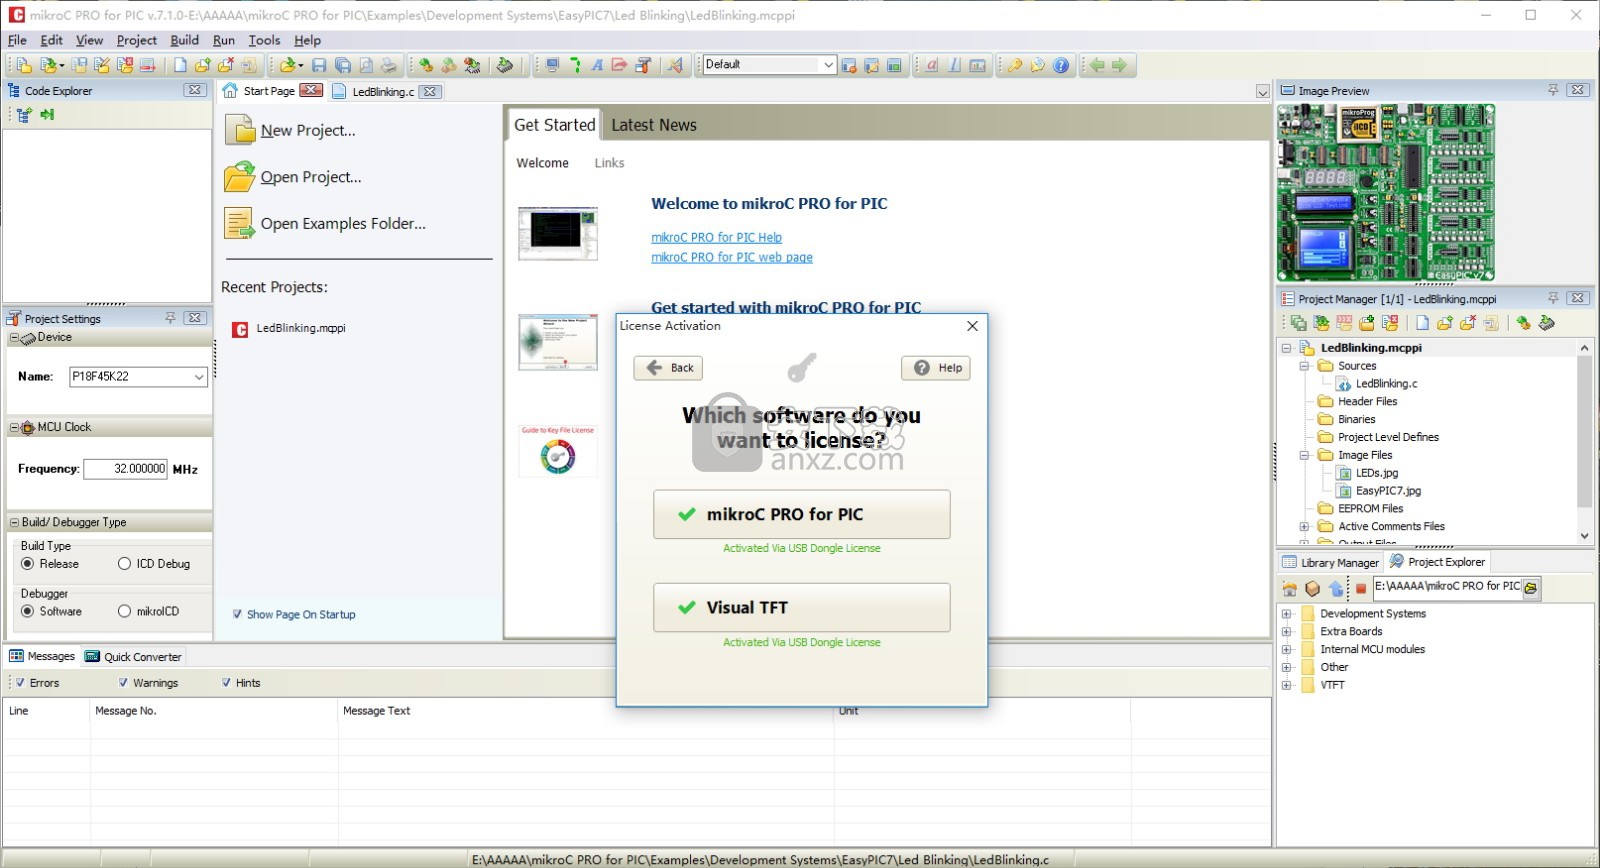Click the home icon in Project Explorer

[1290, 588]
